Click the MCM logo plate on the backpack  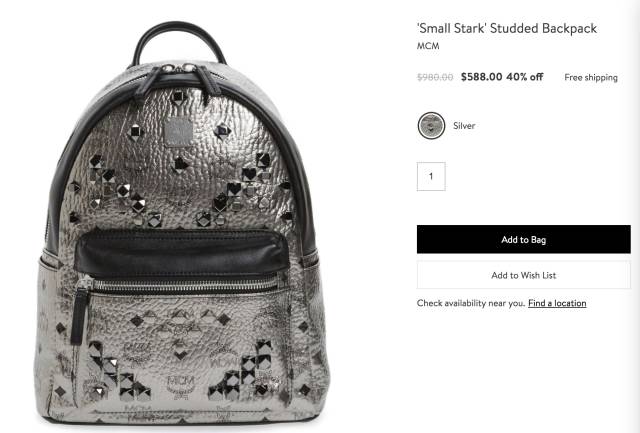point(178,132)
